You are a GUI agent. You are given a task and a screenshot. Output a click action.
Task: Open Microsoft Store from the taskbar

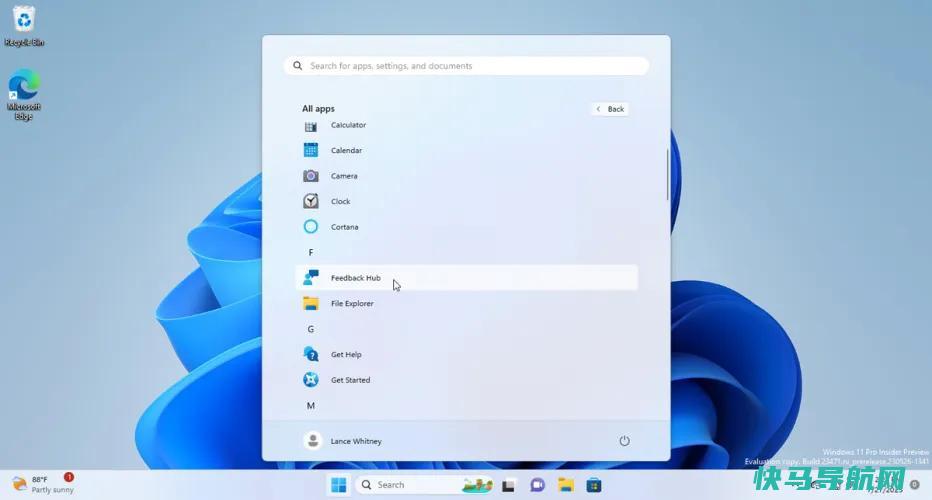(594, 485)
